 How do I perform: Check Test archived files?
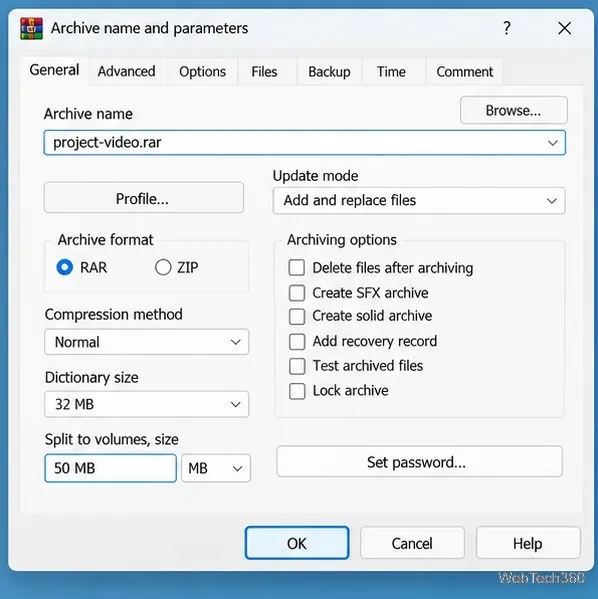[297, 366]
